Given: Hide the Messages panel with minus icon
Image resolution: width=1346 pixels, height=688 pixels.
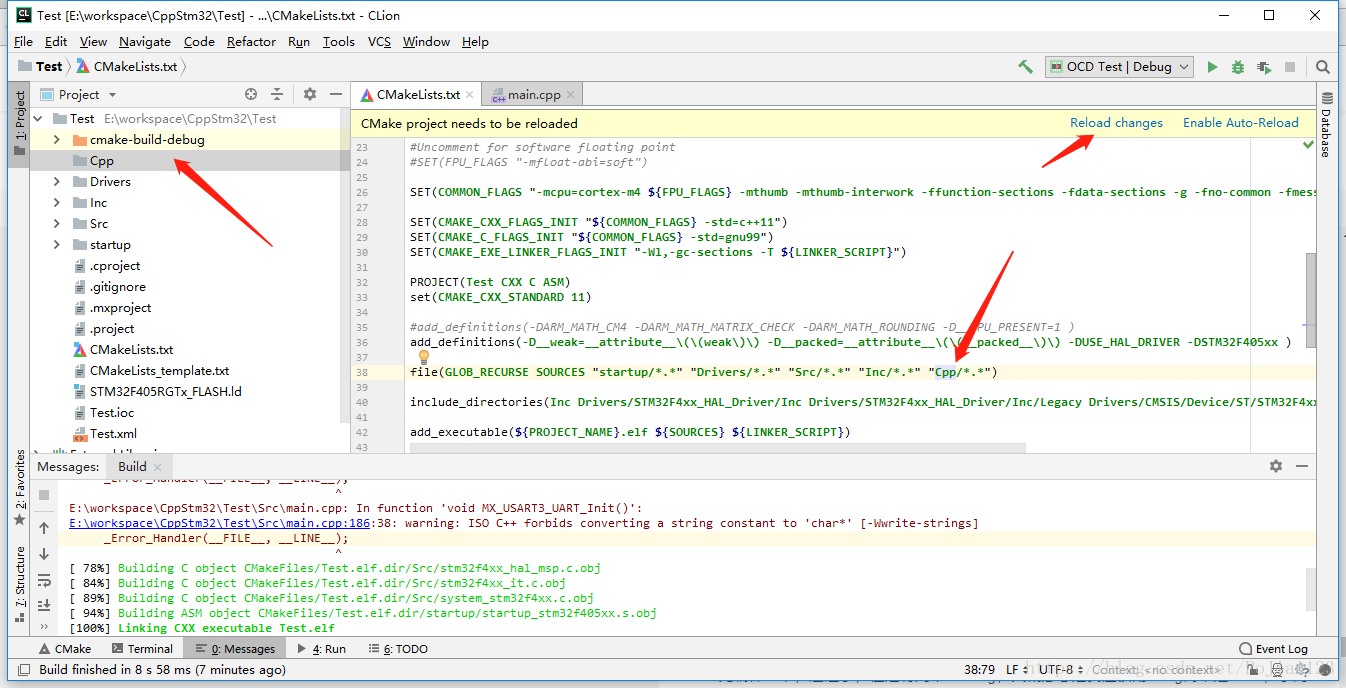Looking at the screenshot, I should point(1301,466).
